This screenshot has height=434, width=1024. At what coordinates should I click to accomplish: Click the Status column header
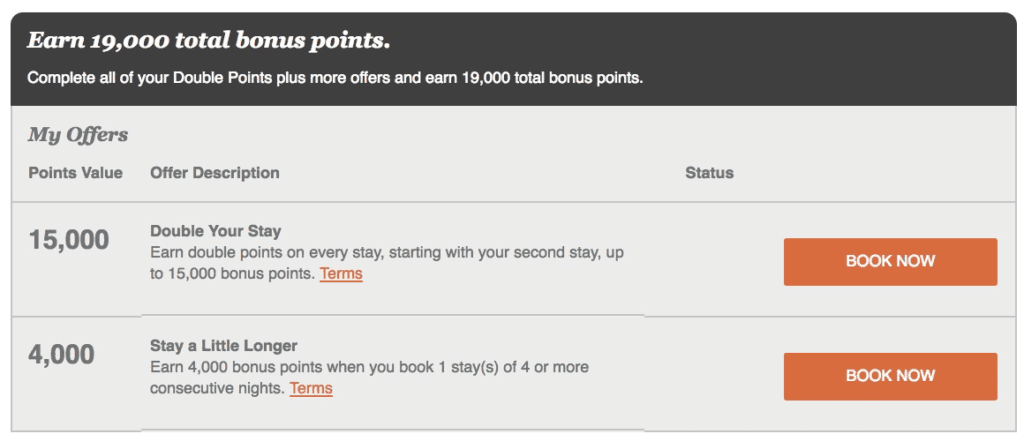coord(709,173)
